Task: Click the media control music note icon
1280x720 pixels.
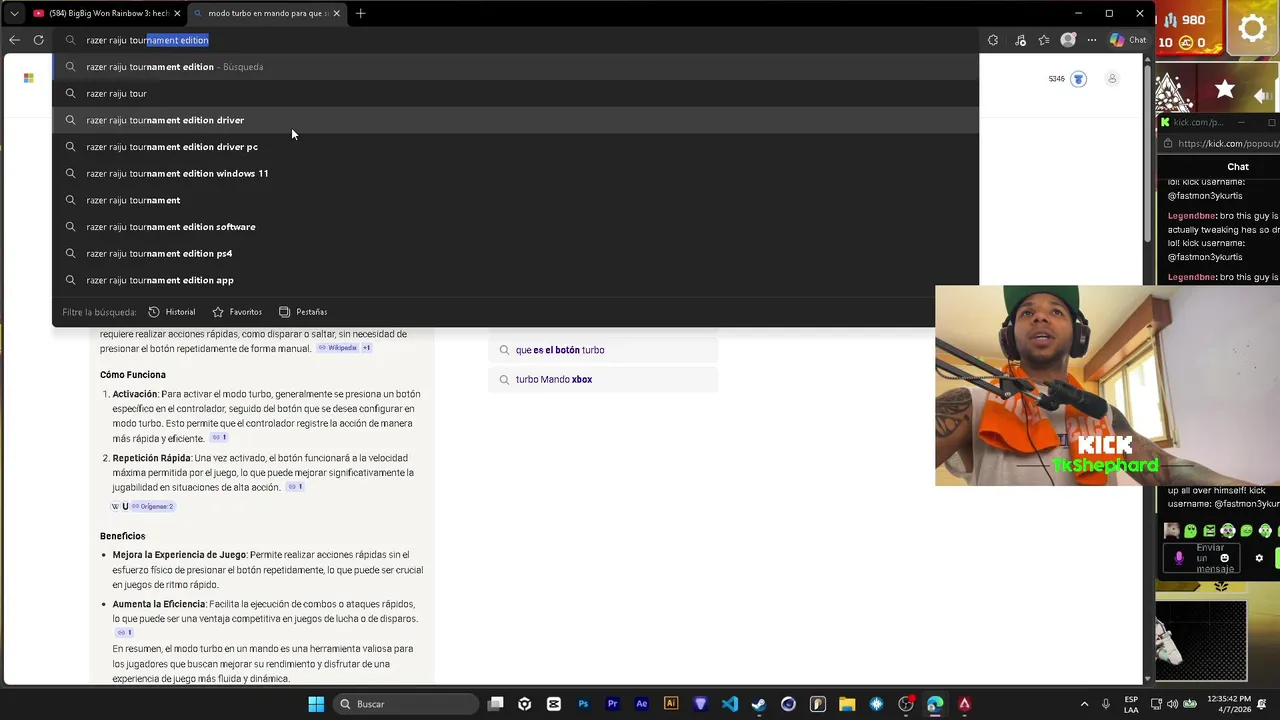Action: [x=1020, y=40]
